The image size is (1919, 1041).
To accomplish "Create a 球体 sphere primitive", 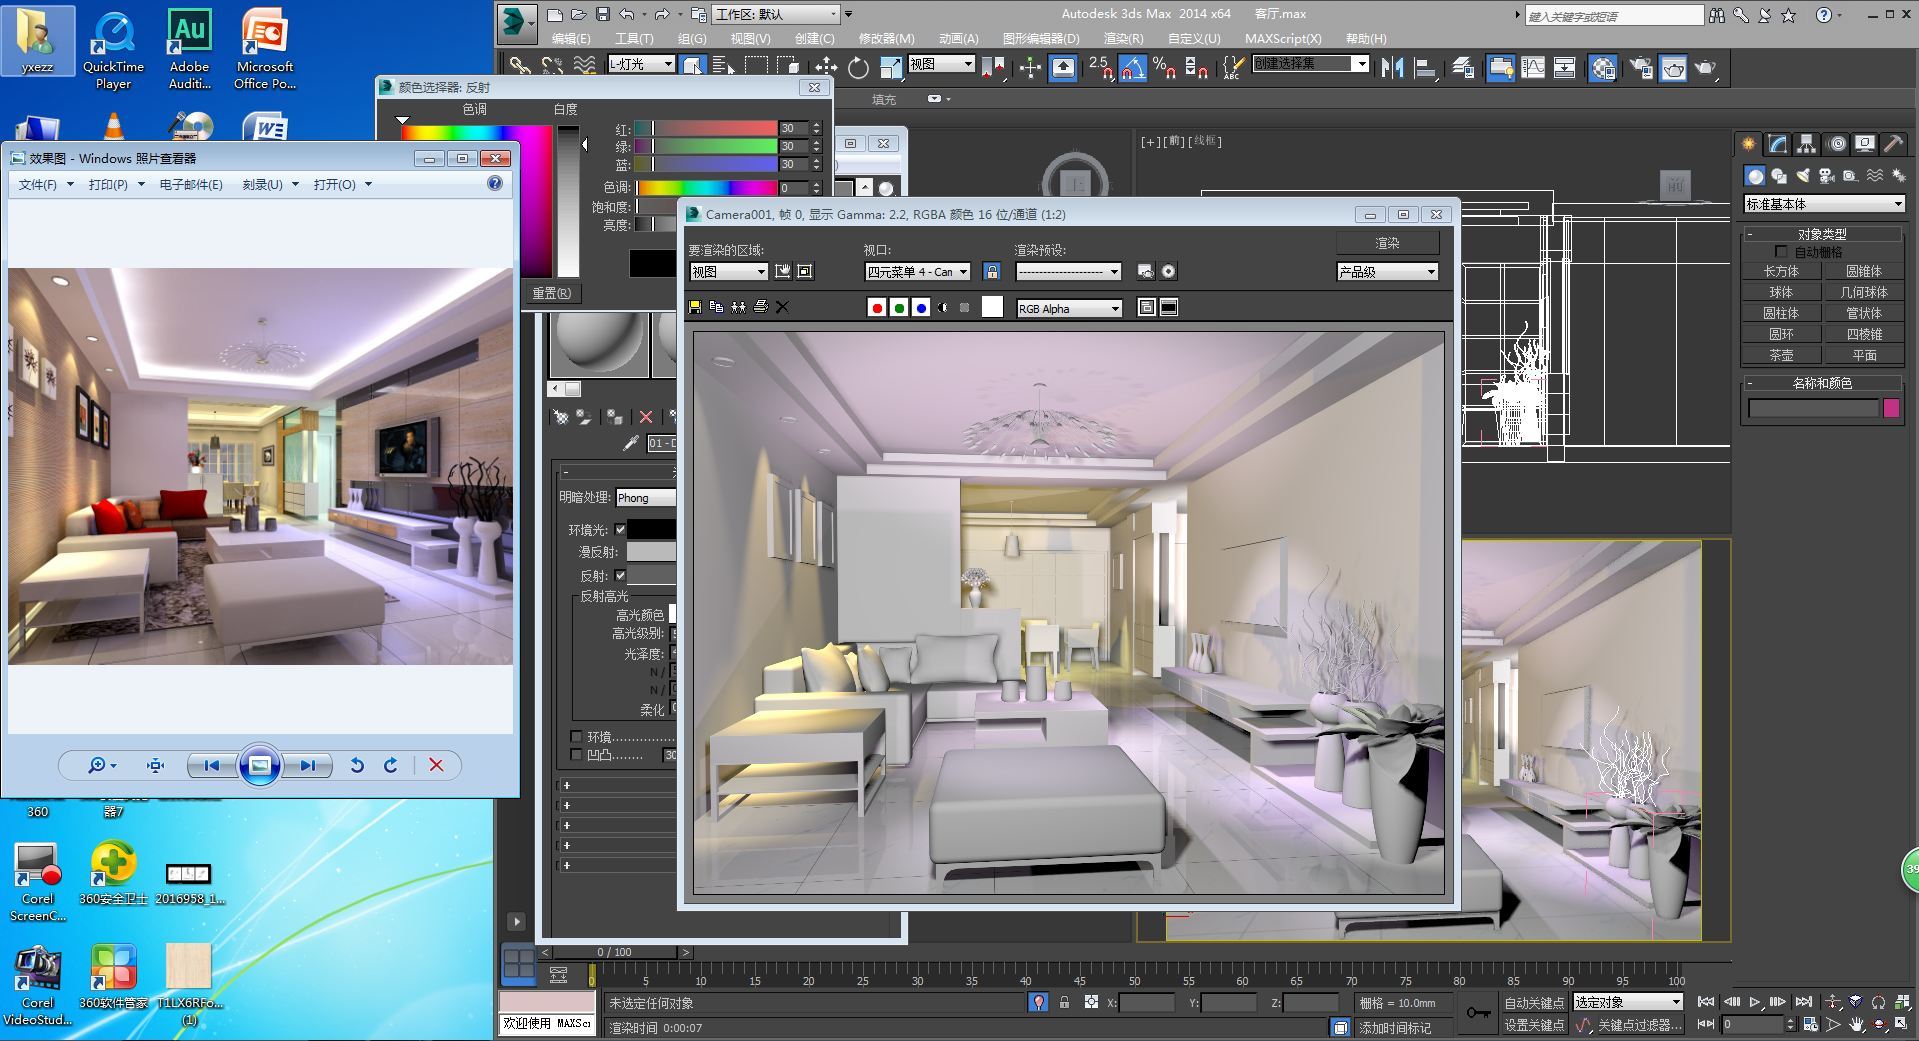I will point(1781,293).
